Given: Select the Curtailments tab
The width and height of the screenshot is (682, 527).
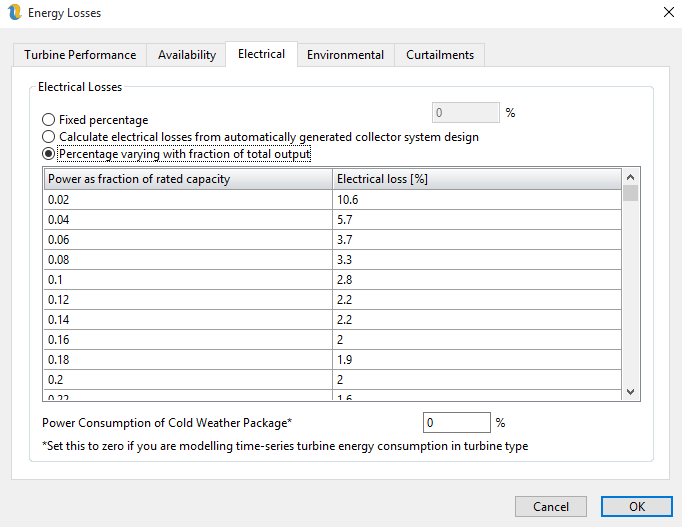Looking at the screenshot, I should [x=440, y=55].
